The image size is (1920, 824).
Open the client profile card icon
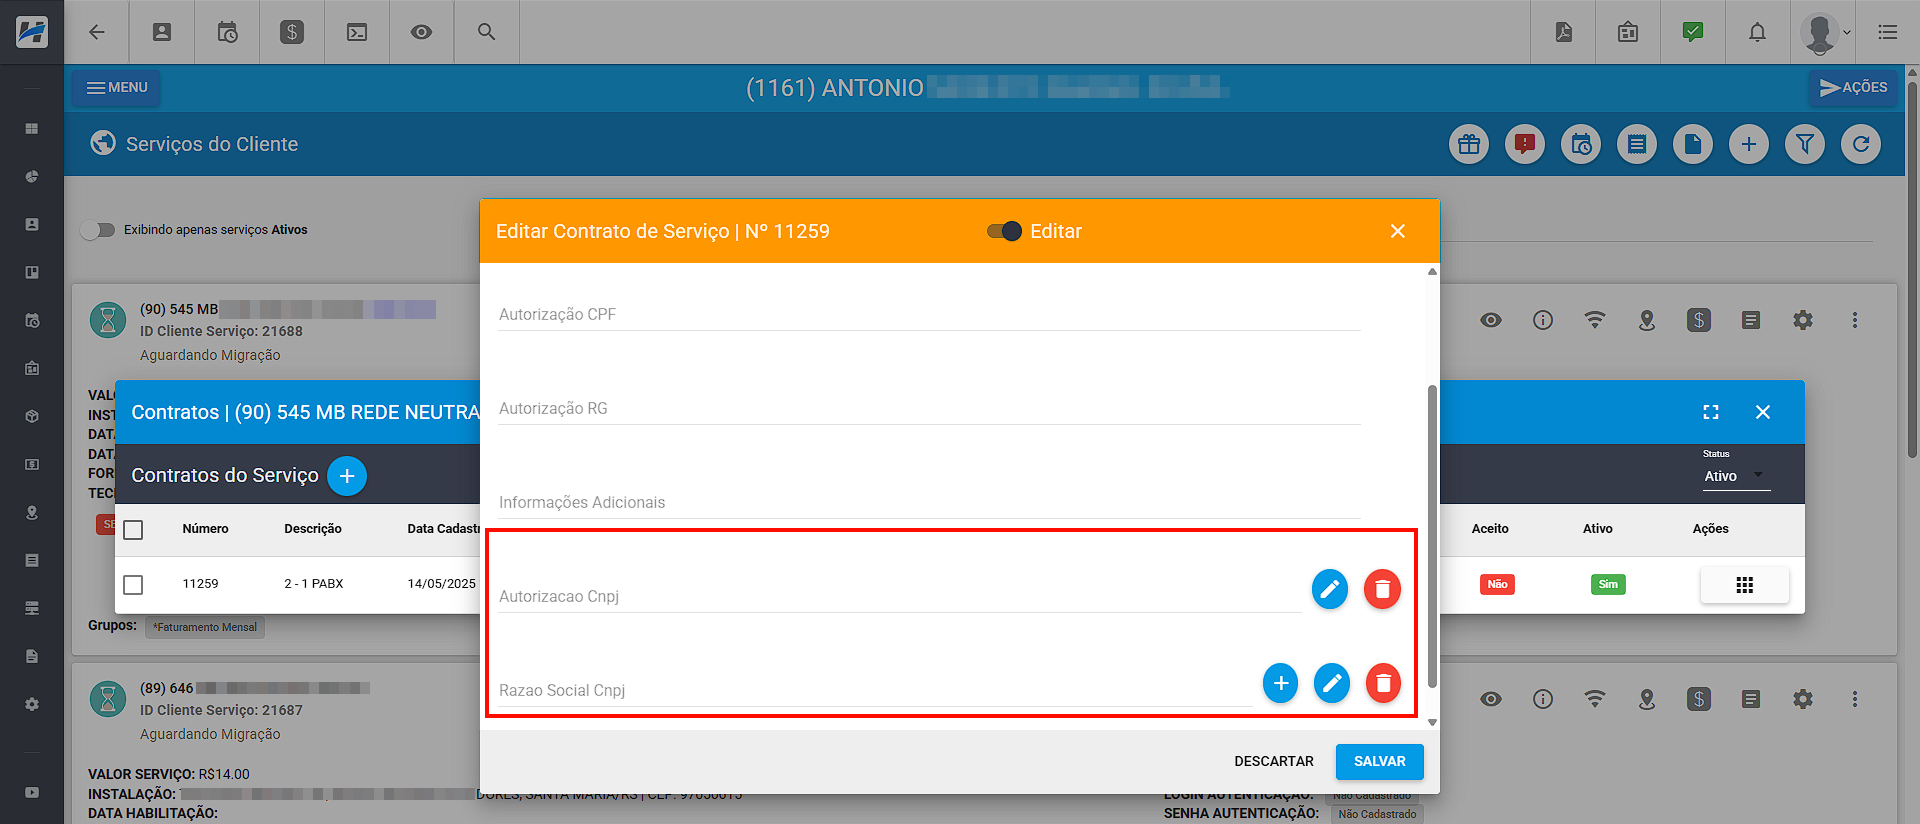coord(162,32)
